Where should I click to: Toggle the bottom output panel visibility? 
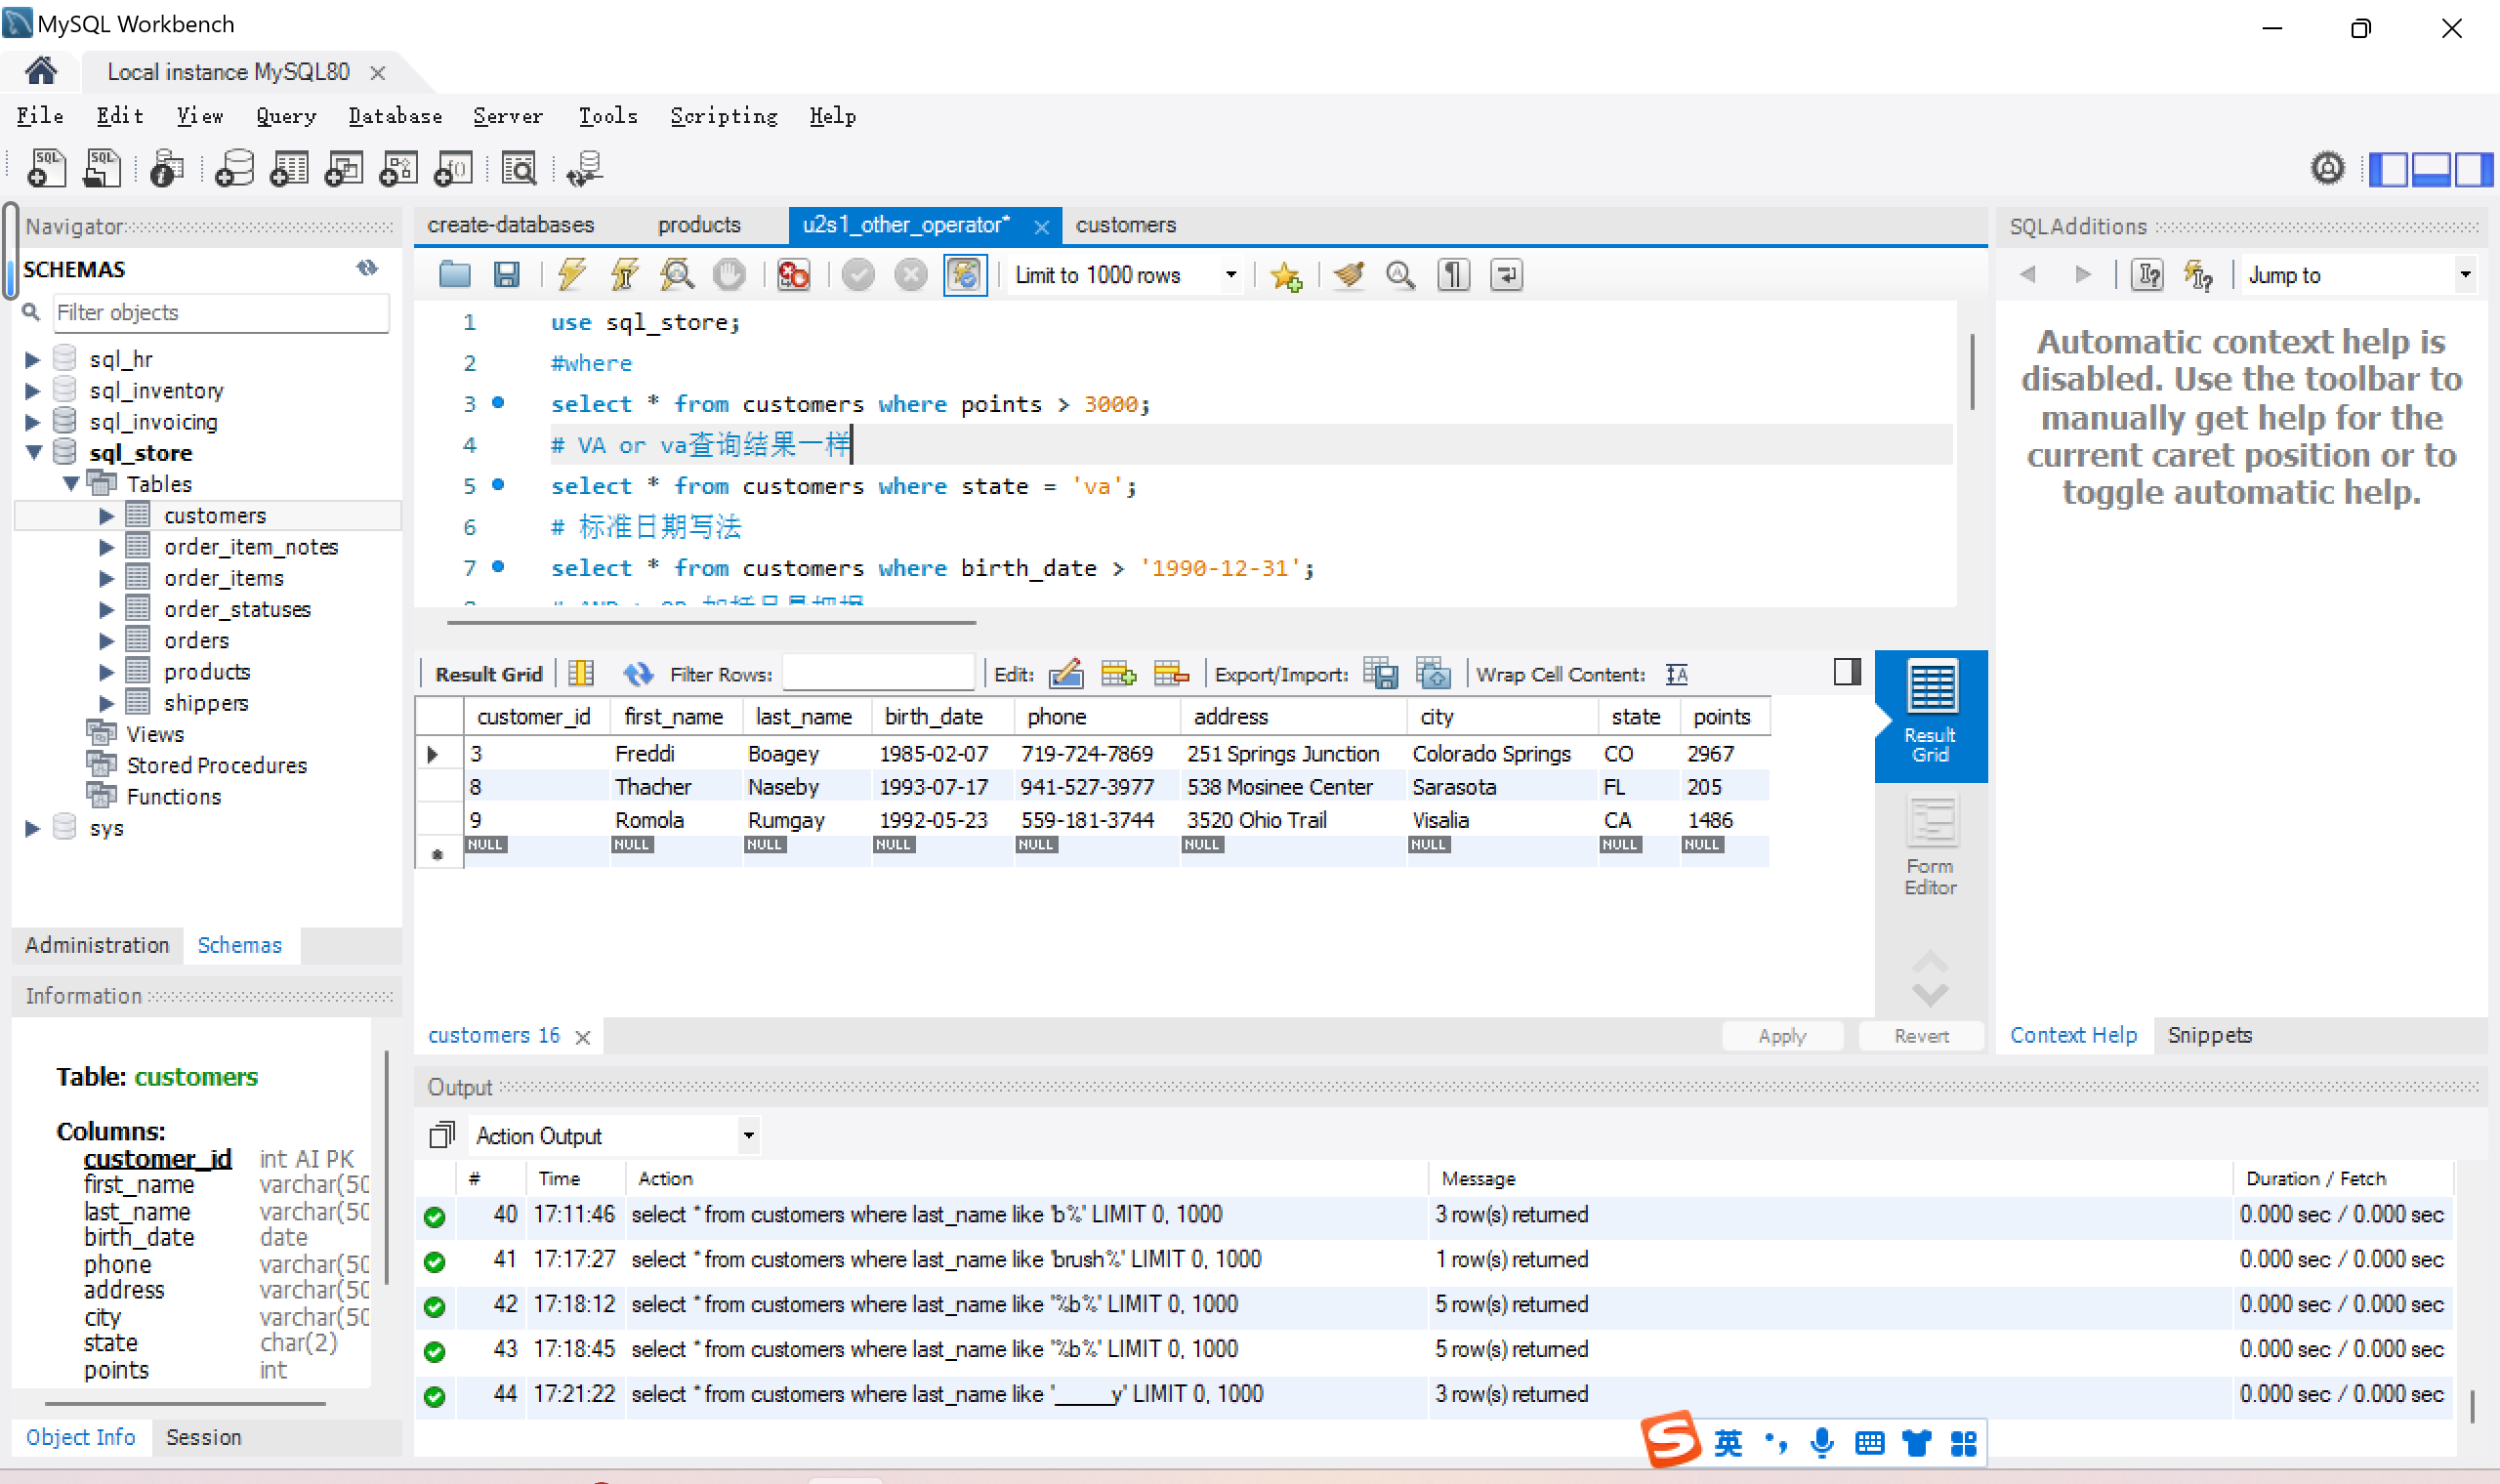pos(2430,169)
